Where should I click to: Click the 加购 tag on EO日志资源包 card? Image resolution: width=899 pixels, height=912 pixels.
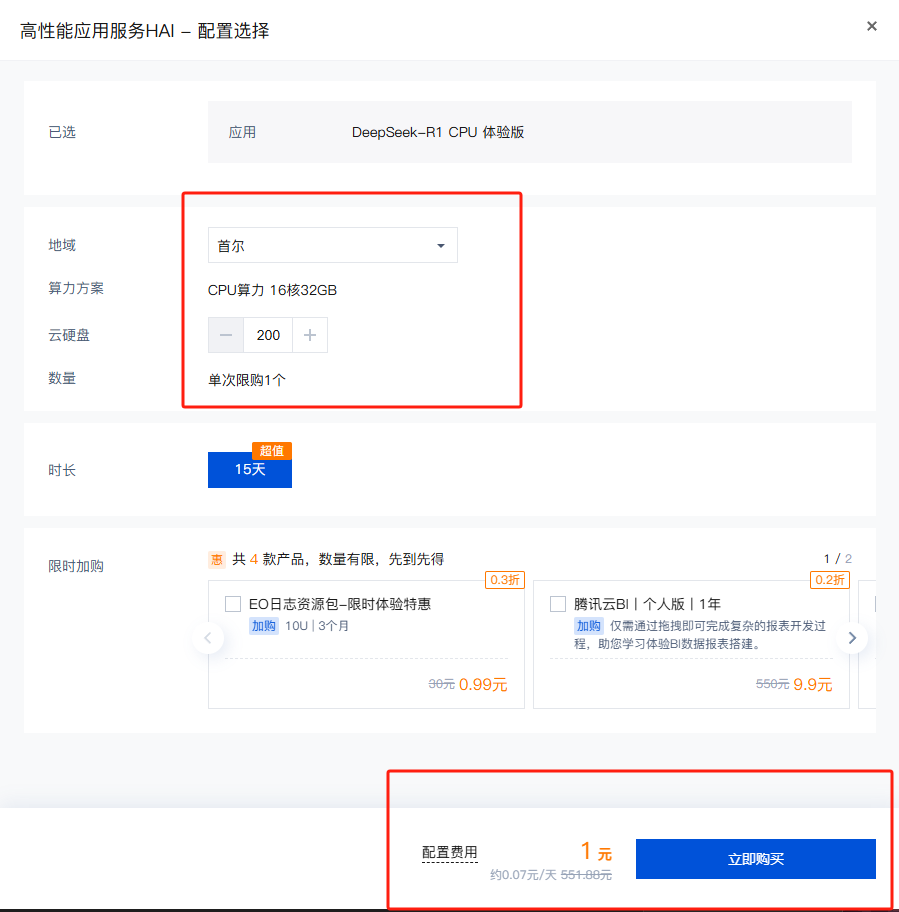(264, 626)
